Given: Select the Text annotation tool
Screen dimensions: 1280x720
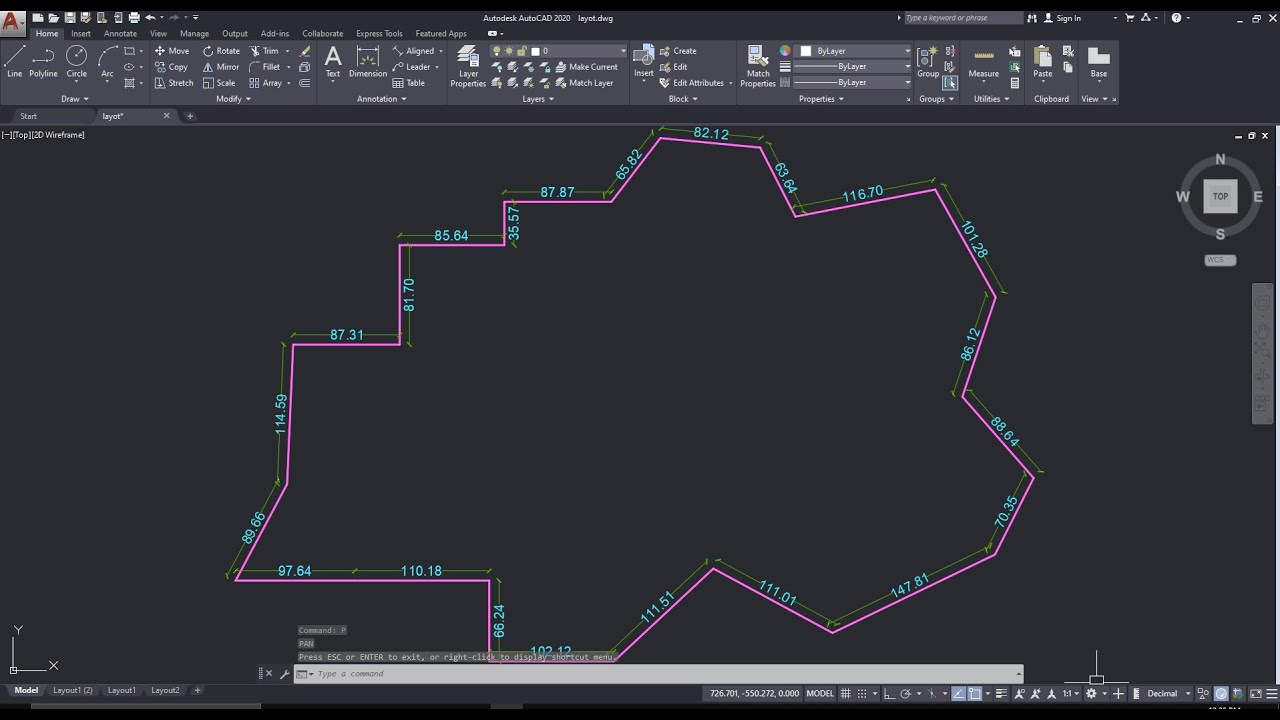Looking at the screenshot, I should pos(333,61).
